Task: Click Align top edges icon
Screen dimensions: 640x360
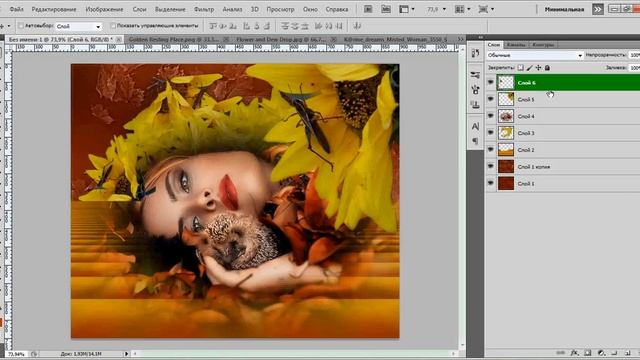Action: [x=213, y=26]
